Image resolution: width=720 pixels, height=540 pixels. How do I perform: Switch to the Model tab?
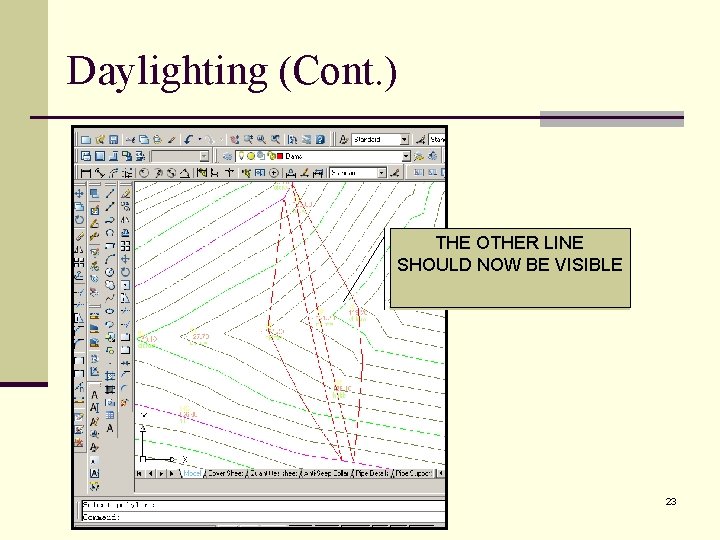[x=192, y=473]
